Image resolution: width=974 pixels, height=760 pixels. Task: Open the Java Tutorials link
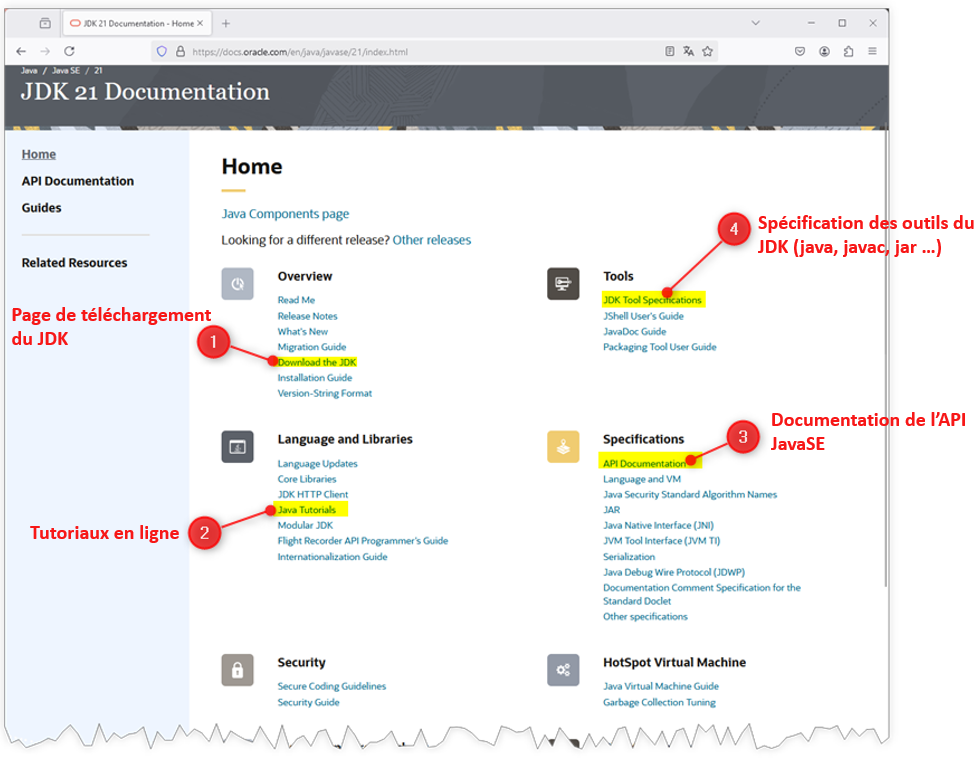pyautogui.click(x=307, y=510)
